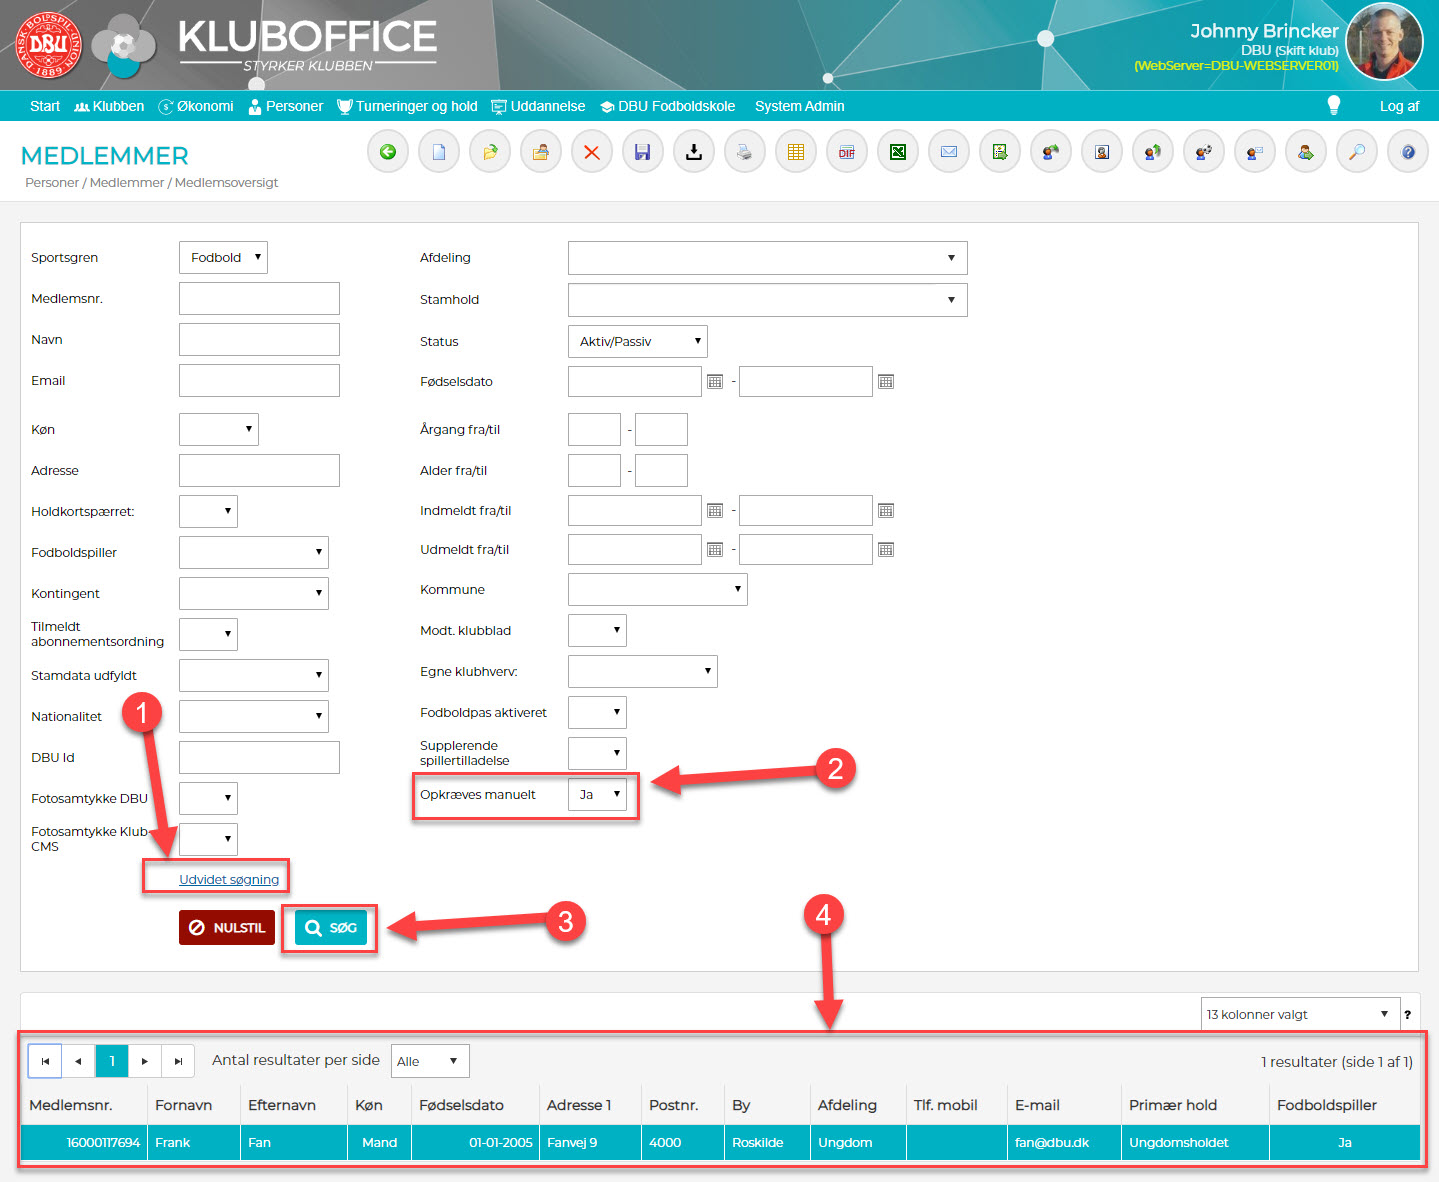Open the Klubben menu
Viewport: 1439px width, 1182px height.
tap(110, 106)
